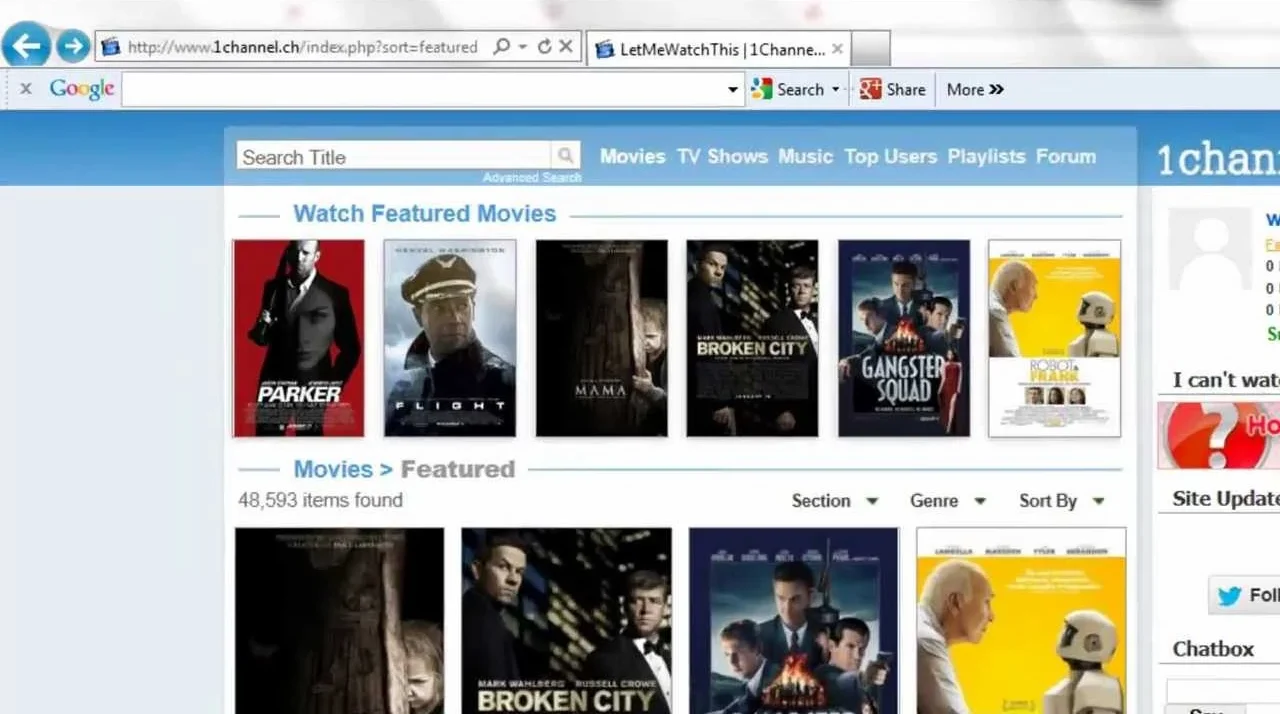Screen dimensions: 1280x714
Task: Click the back navigation arrow
Action: pos(26,46)
